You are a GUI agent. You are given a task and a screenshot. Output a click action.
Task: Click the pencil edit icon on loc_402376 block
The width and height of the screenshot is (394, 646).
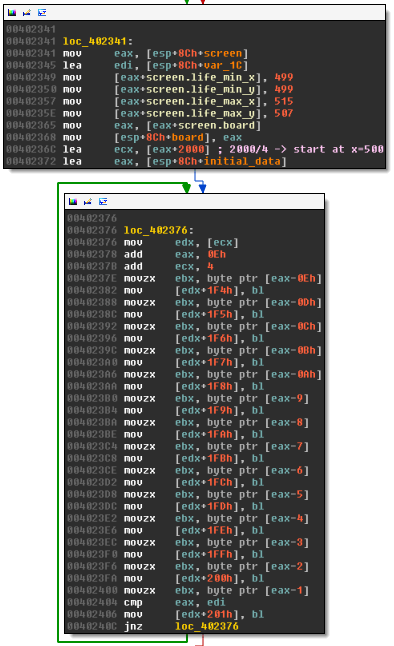(88, 201)
